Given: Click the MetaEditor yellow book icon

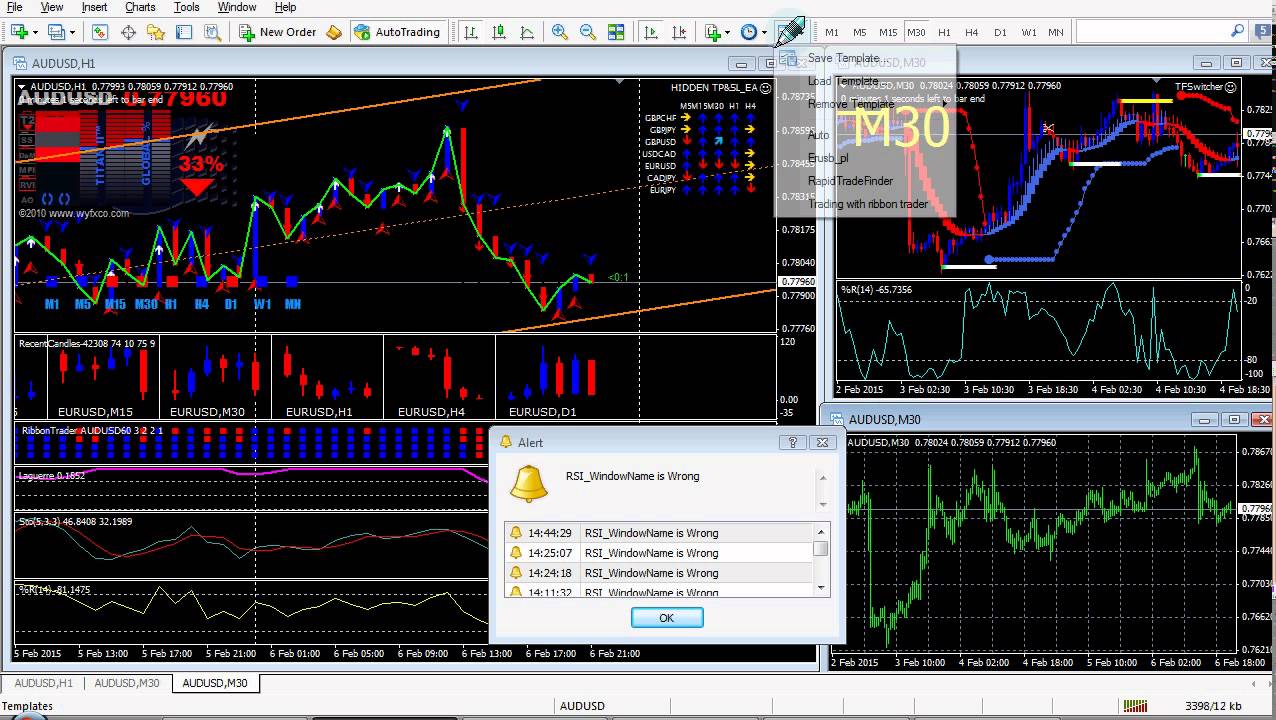Looking at the screenshot, I should point(334,32).
